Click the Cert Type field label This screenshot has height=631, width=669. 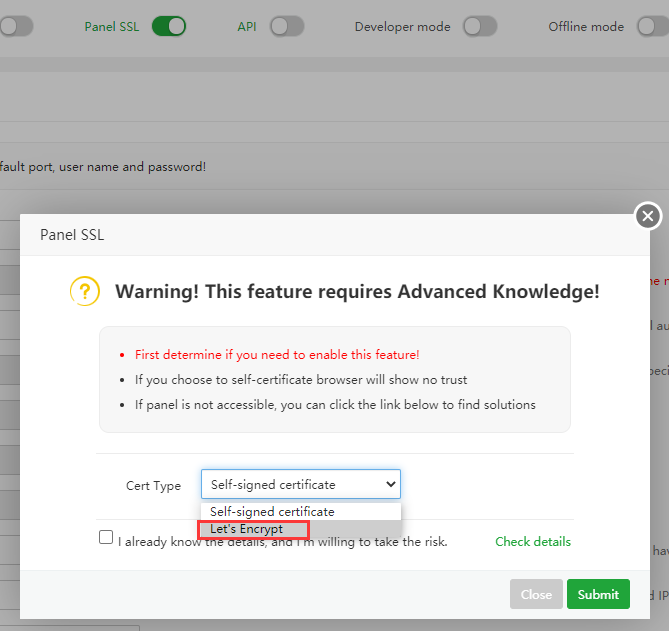[153, 485]
